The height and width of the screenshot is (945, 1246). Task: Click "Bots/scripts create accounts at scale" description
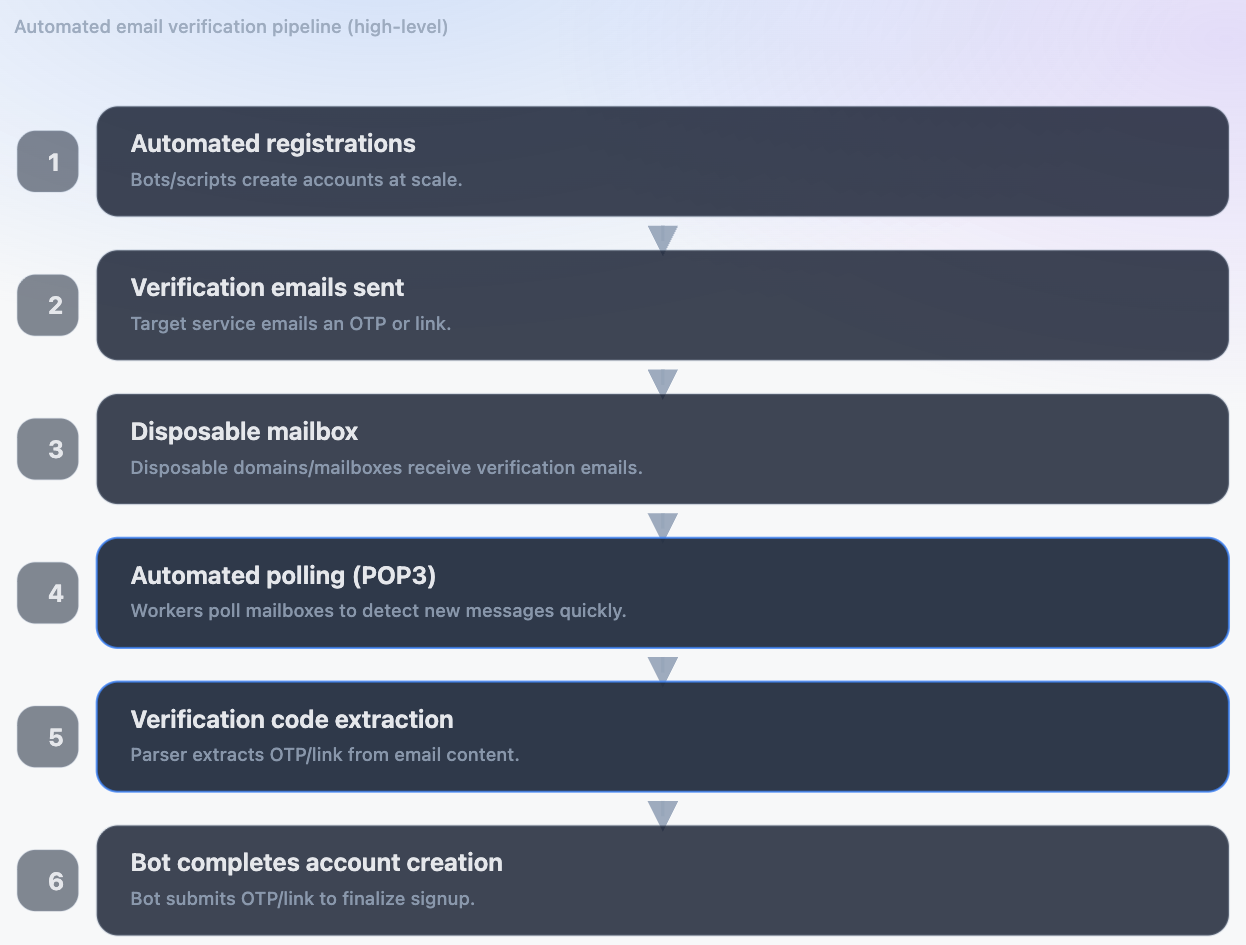pos(296,181)
